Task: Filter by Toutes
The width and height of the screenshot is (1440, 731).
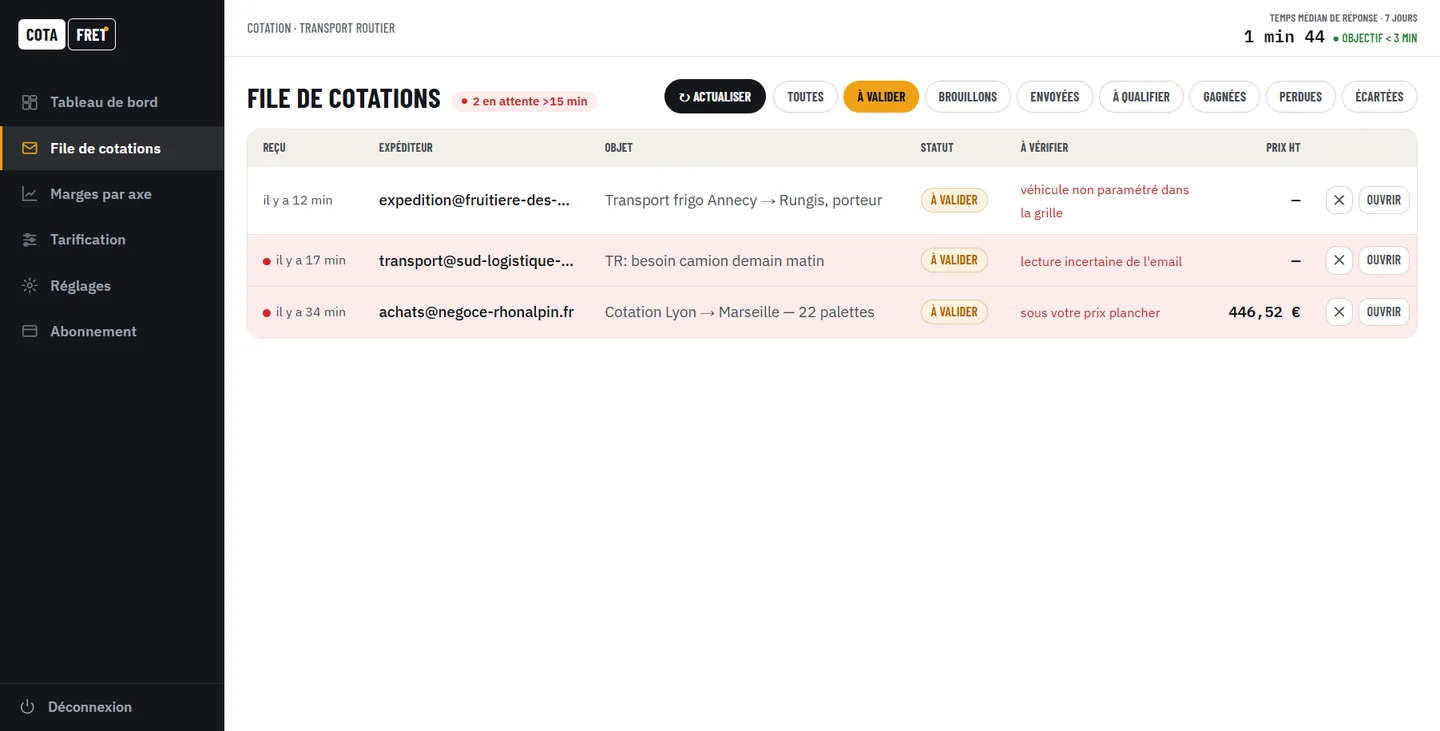Action: (805, 97)
